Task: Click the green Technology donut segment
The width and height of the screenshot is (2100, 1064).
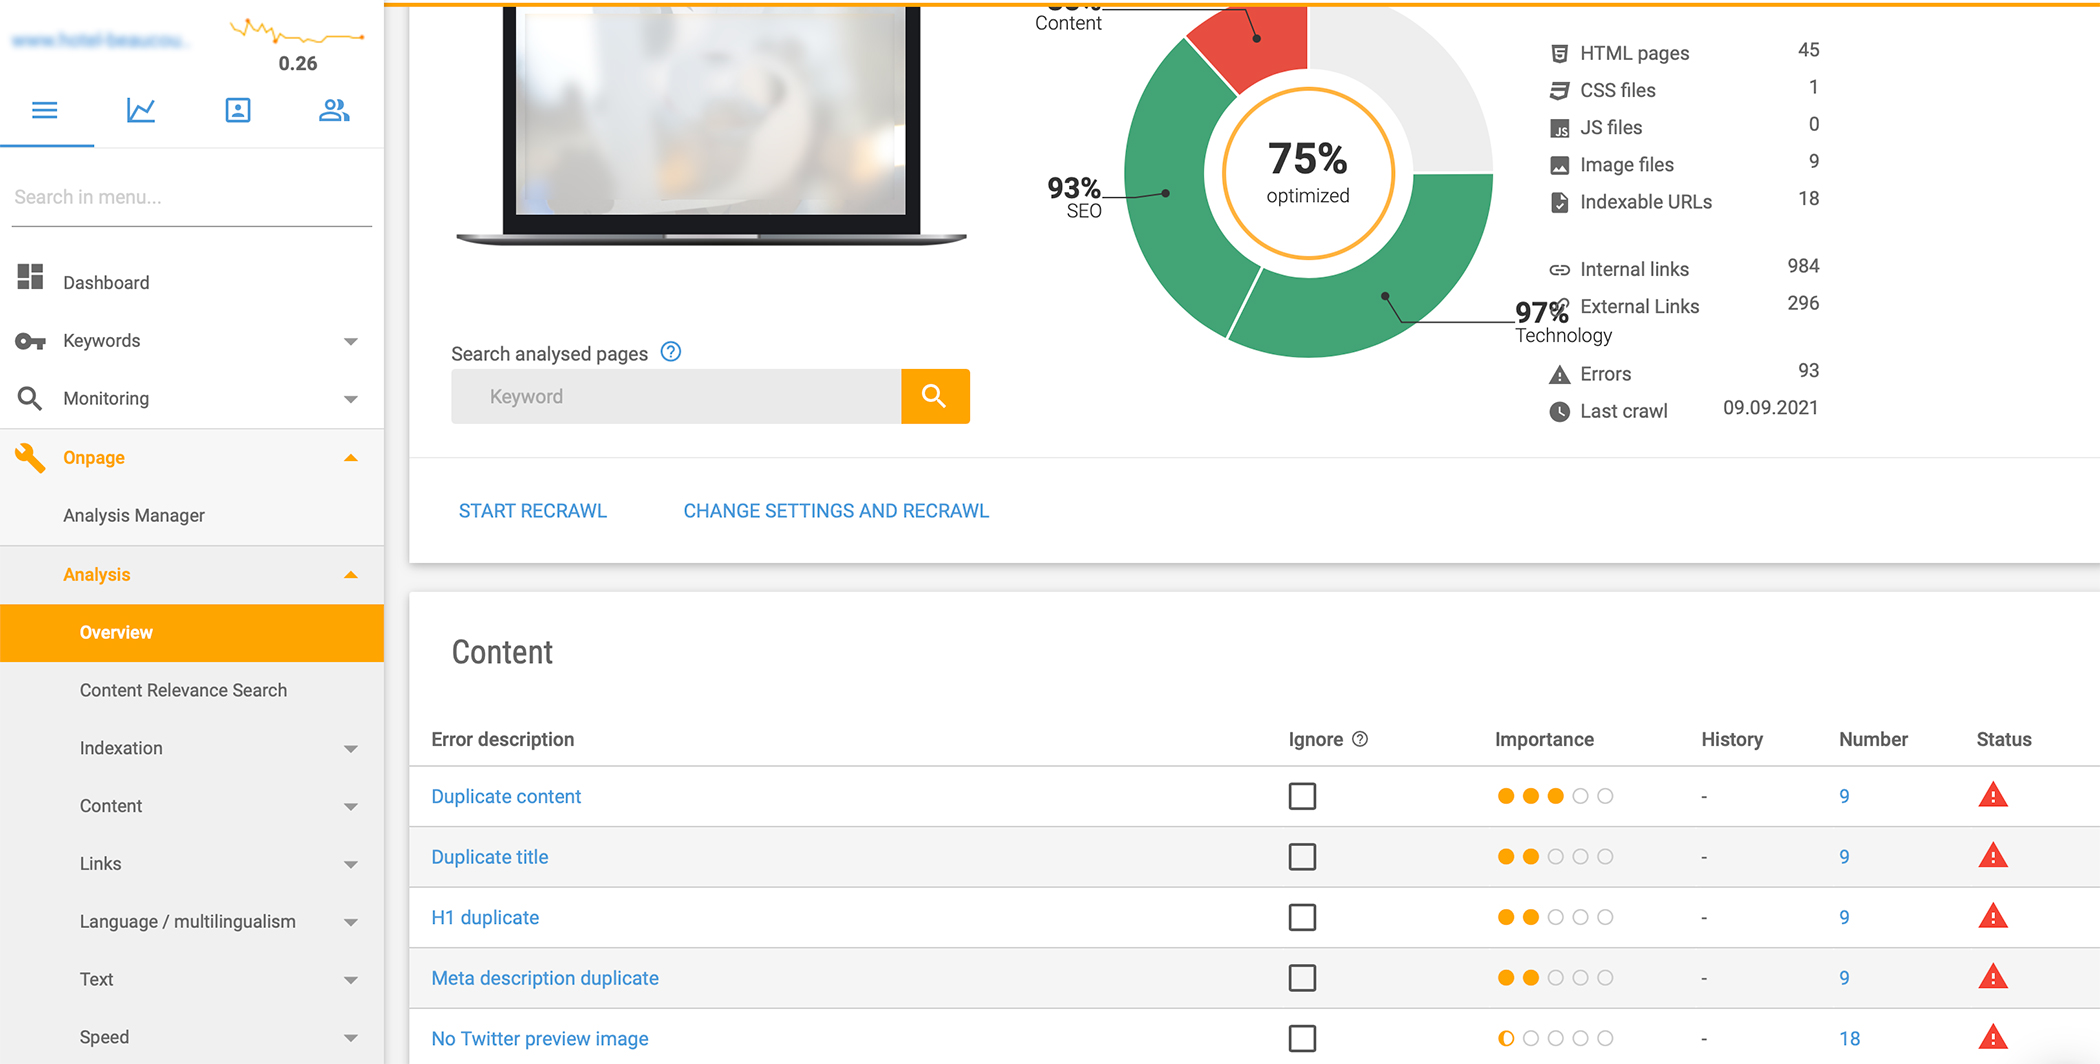Action: [1385, 295]
